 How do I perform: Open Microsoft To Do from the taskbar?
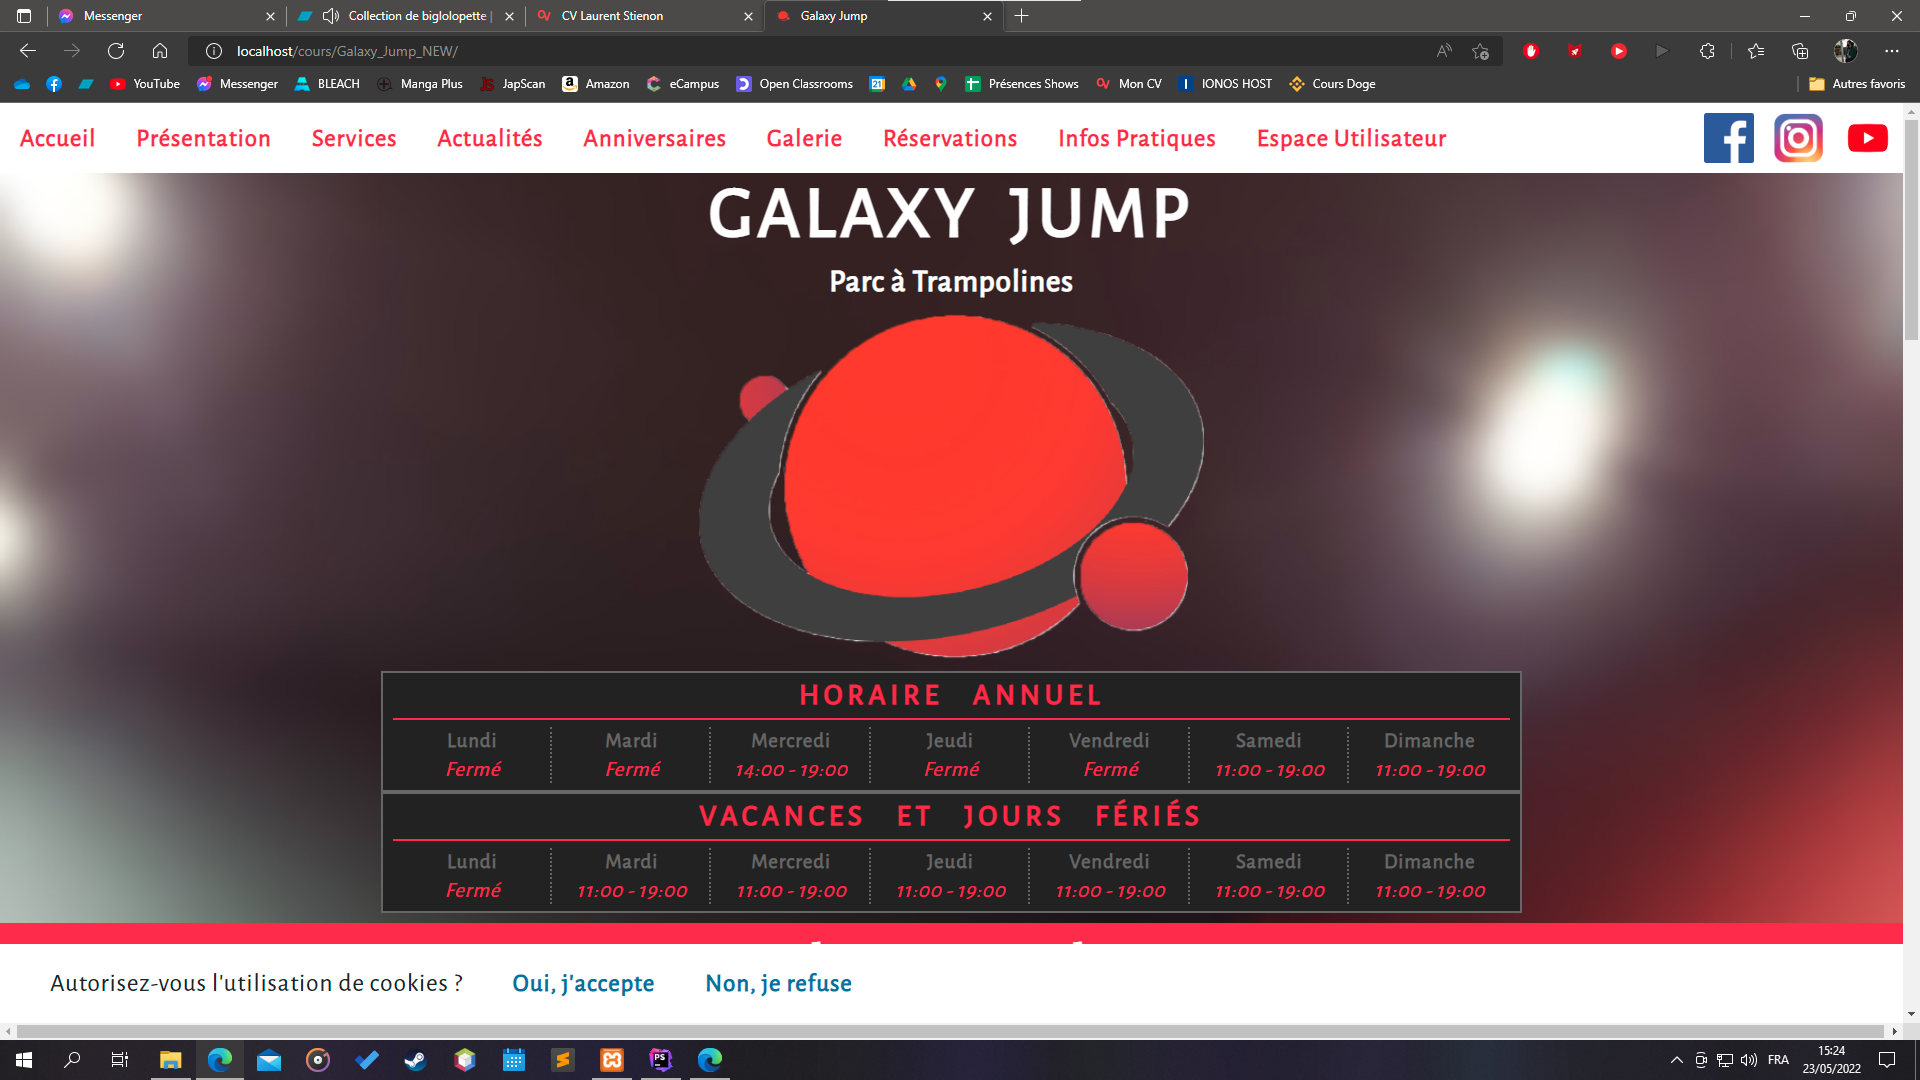point(367,1060)
